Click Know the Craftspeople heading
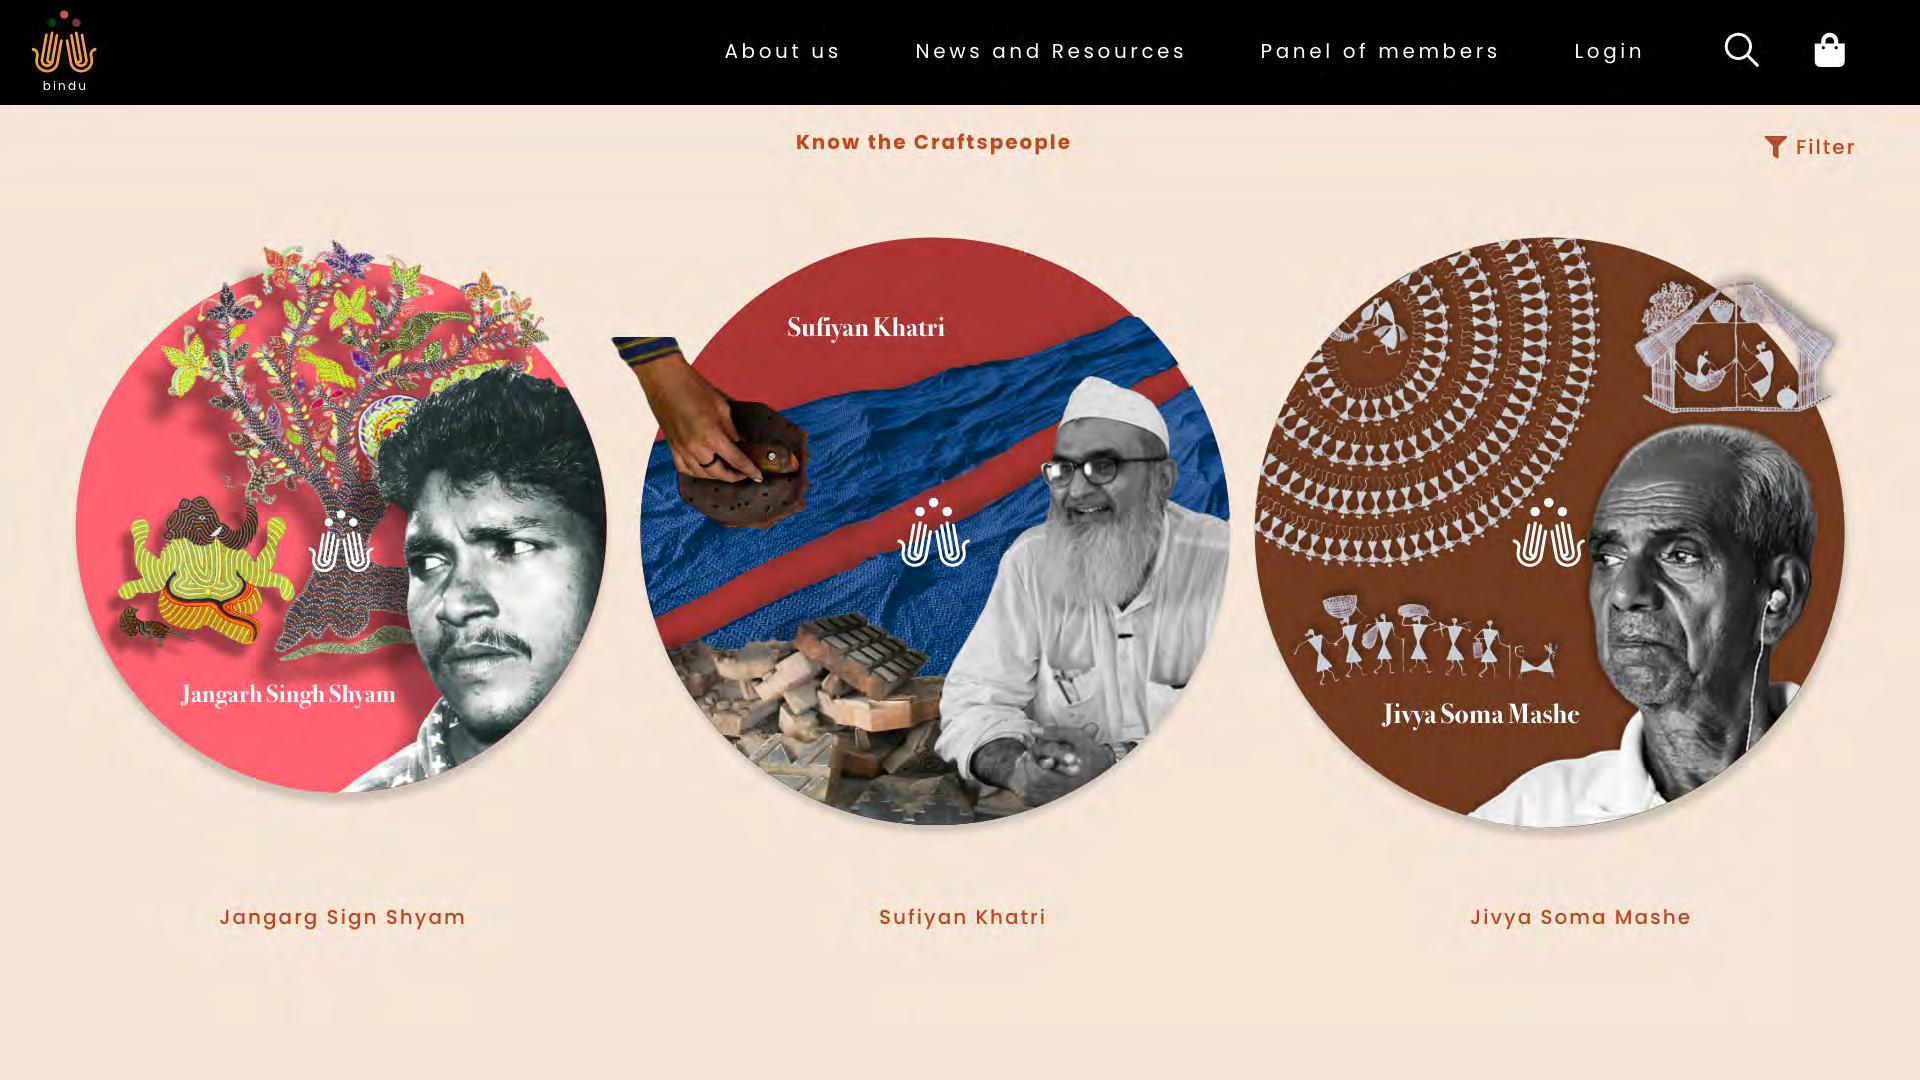The width and height of the screenshot is (1920, 1080). coord(933,142)
